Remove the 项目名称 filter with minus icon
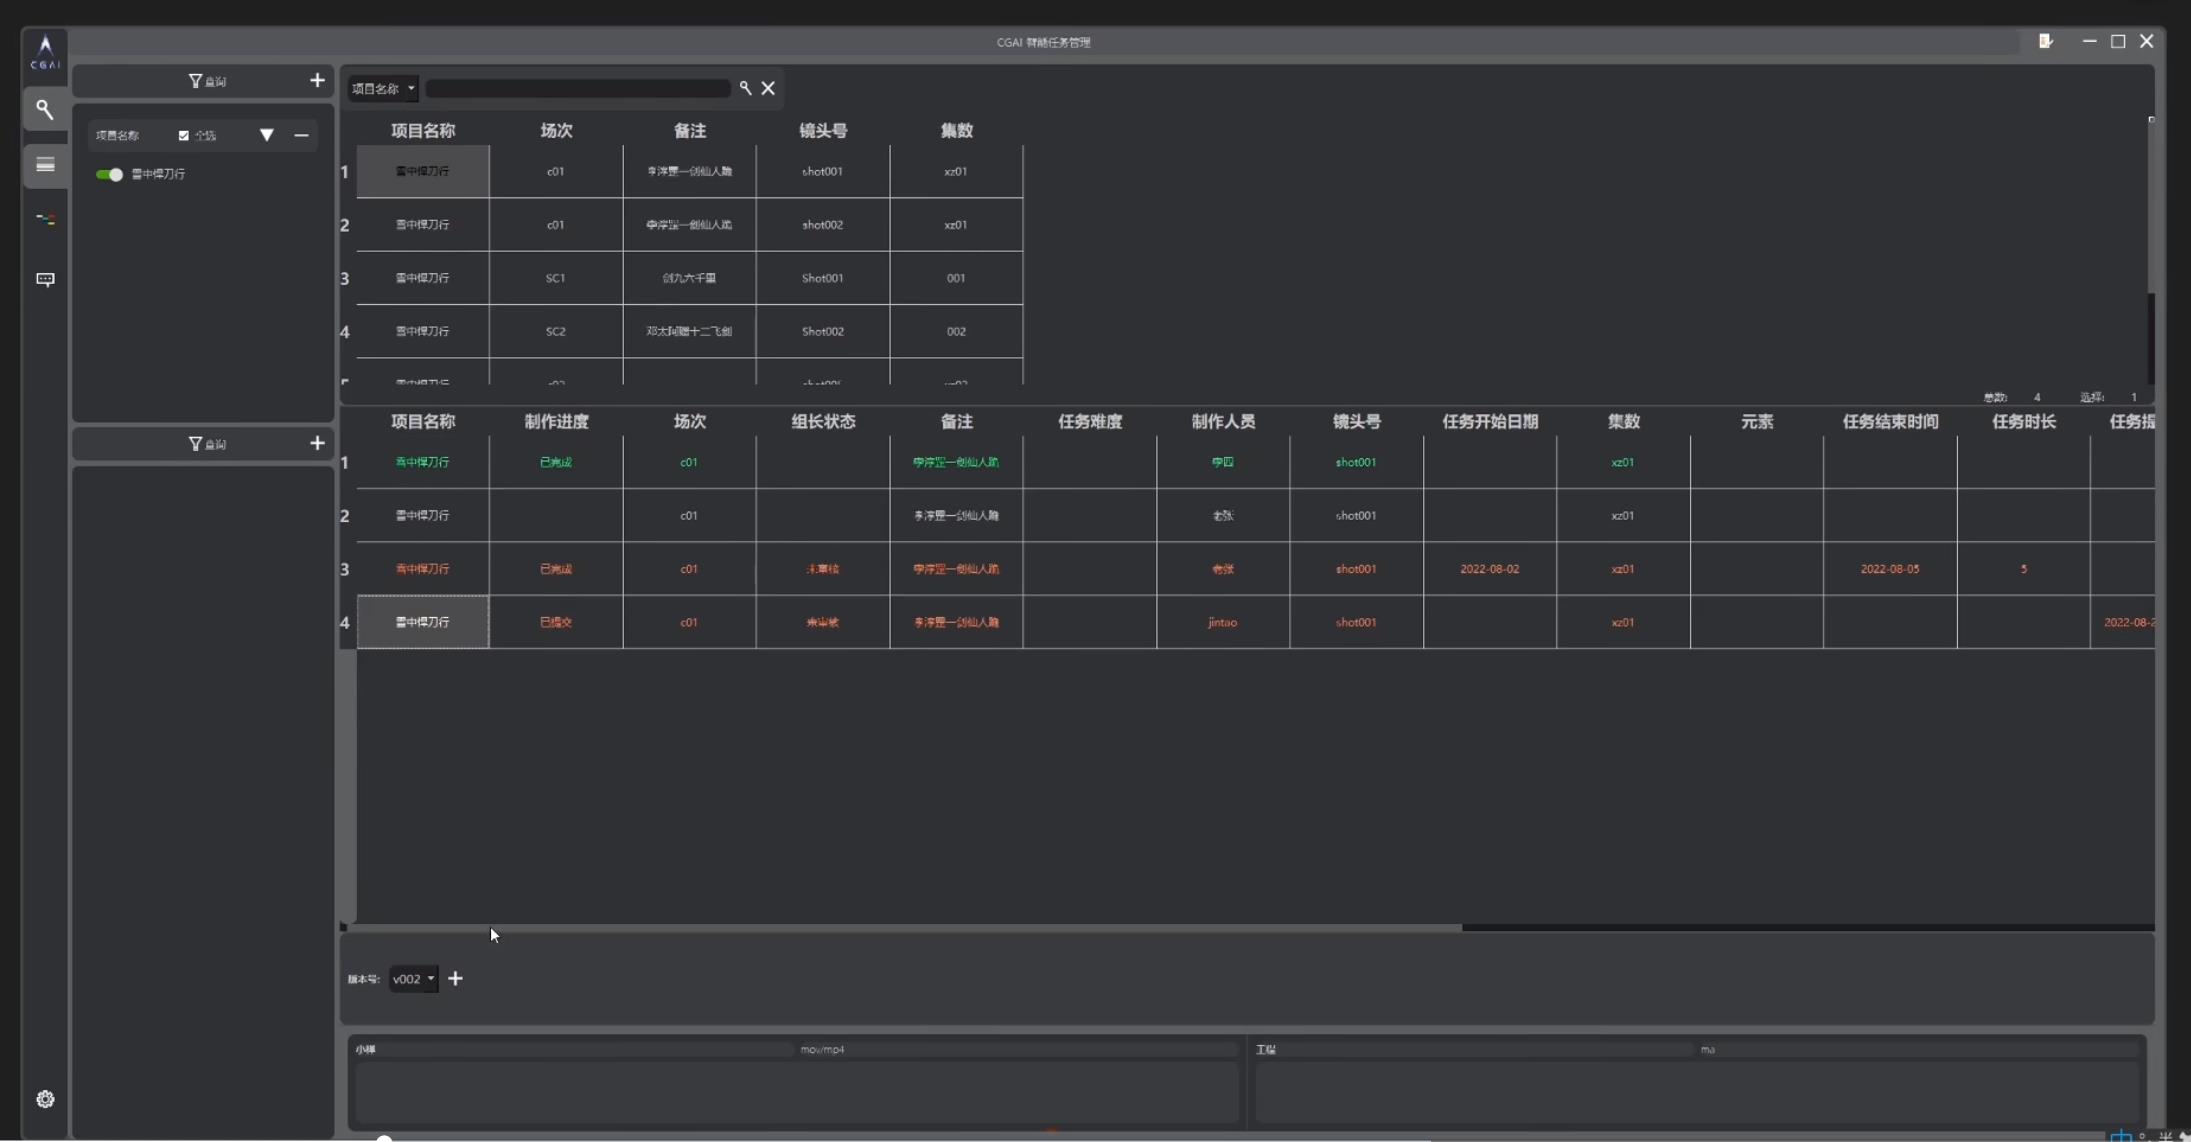Screen dimensions: 2191x1142 (301, 135)
